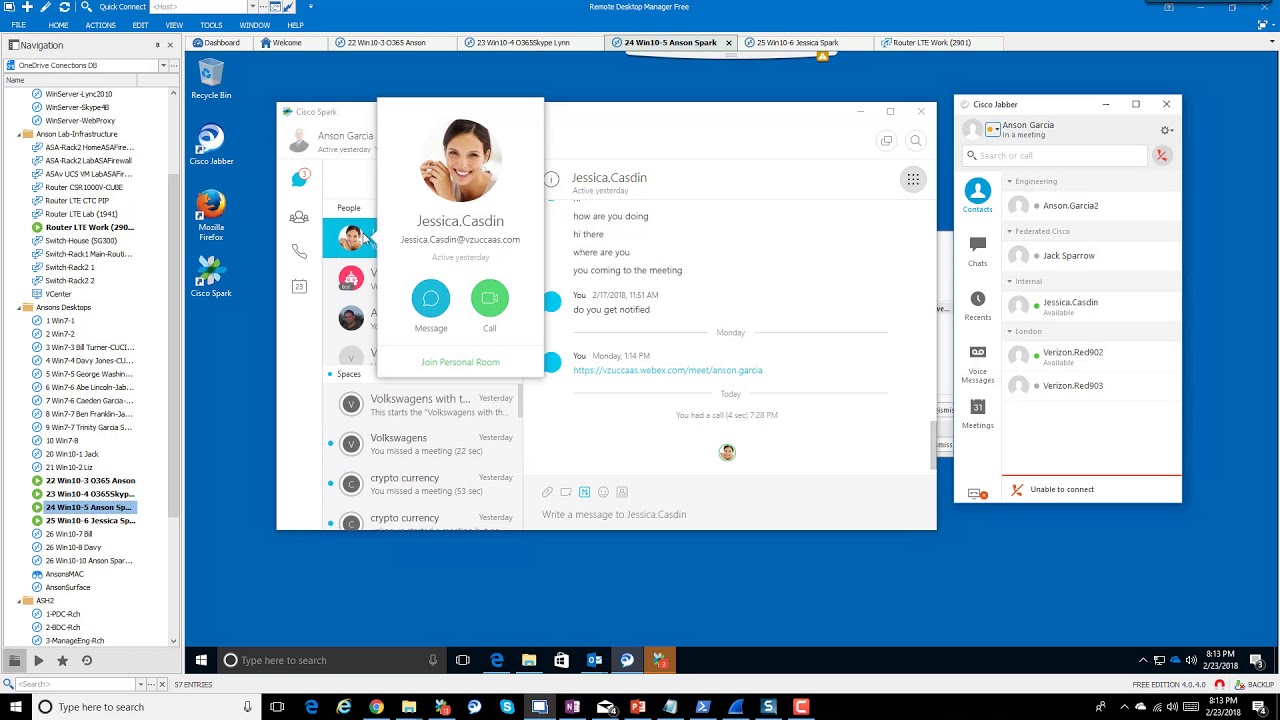This screenshot has width=1280, height=720.
Task: Toggle the markdown icon in composer
Action: point(585,492)
